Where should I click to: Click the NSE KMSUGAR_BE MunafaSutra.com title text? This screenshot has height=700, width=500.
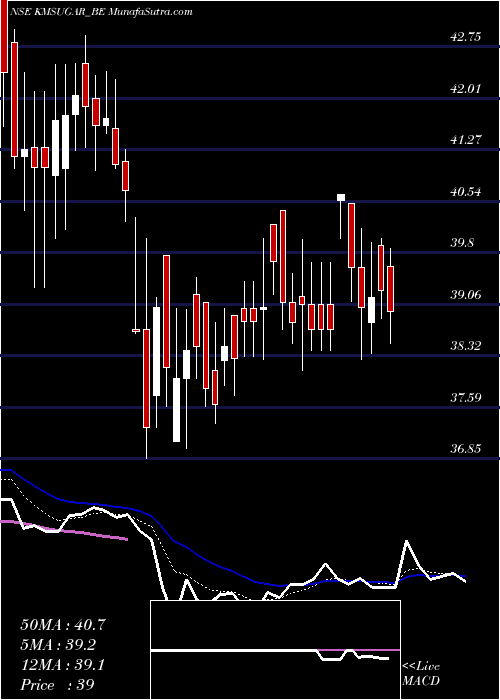click(x=101, y=12)
